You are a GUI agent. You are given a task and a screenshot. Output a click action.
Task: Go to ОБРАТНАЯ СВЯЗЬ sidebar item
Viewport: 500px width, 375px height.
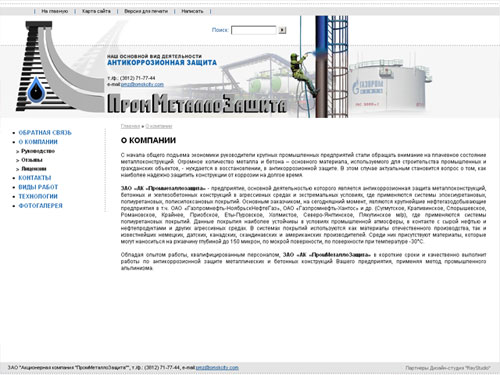[x=45, y=133]
